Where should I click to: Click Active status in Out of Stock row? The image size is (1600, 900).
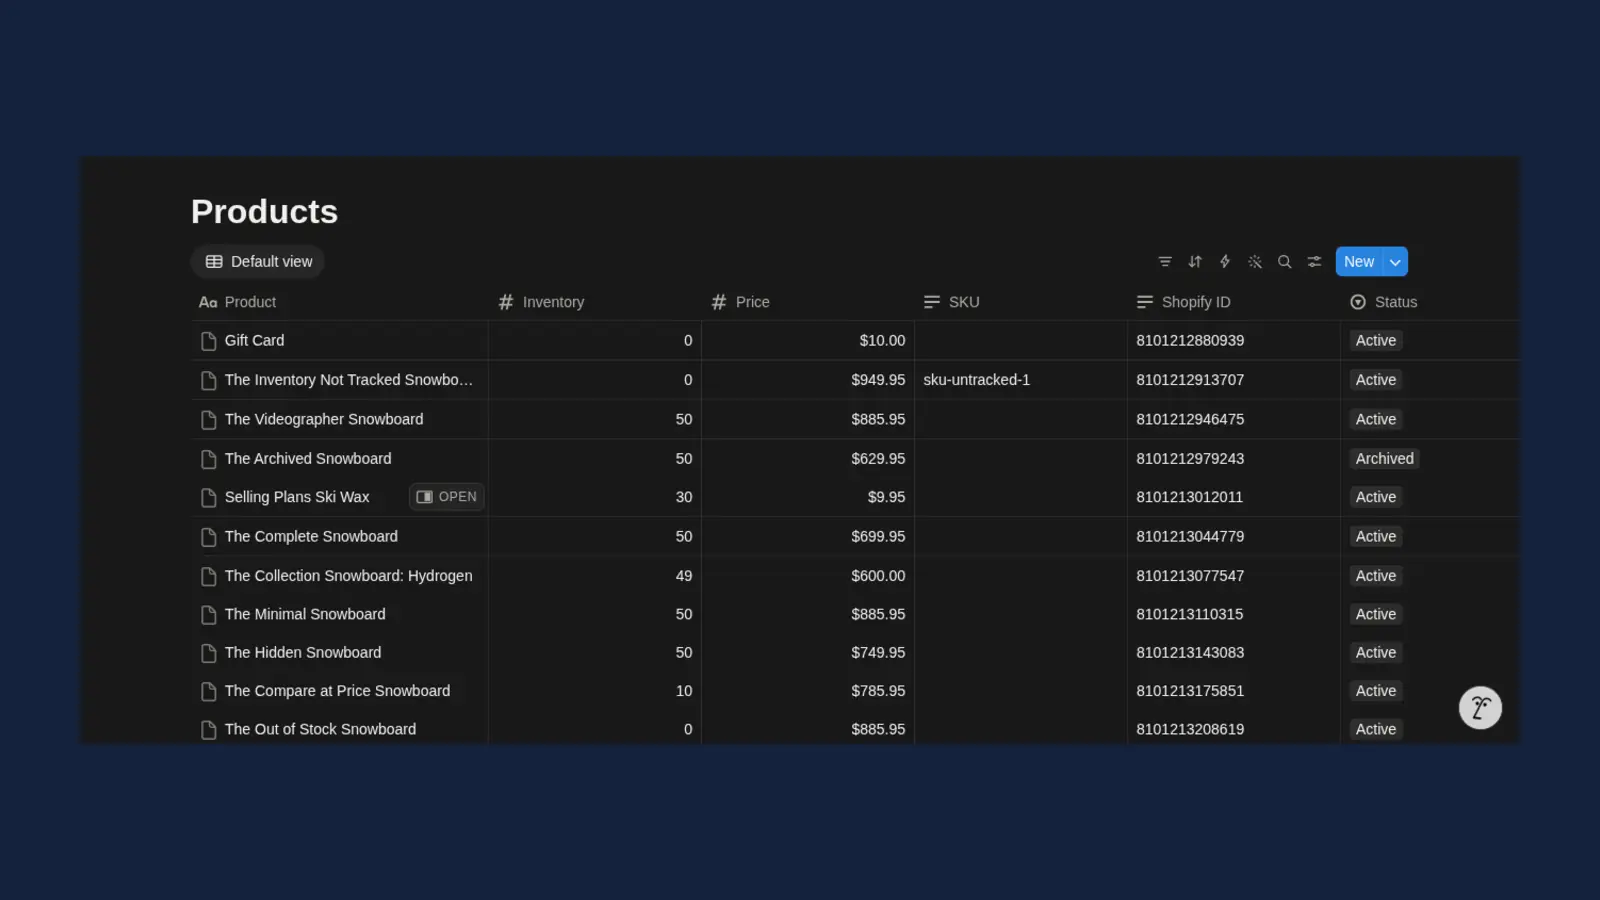click(1376, 730)
